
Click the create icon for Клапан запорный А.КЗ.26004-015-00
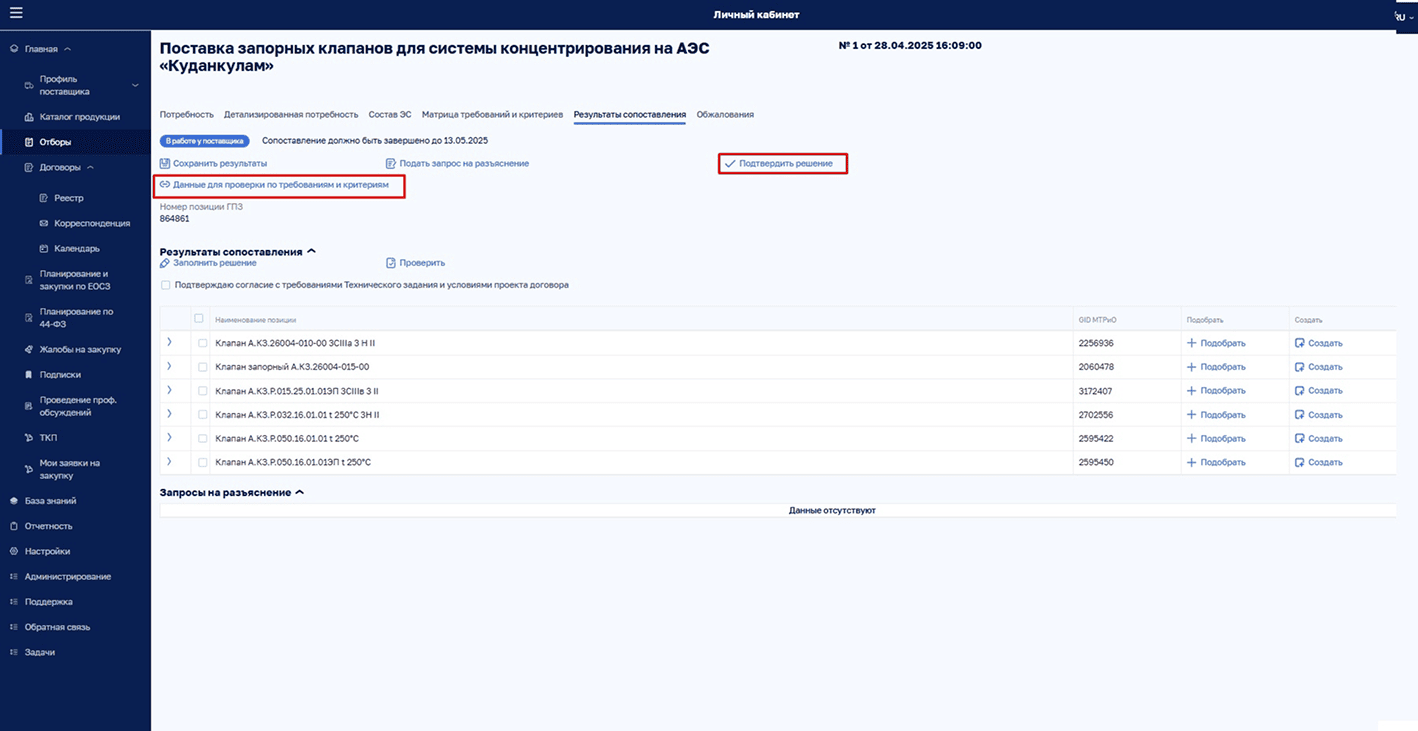(1300, 367)
